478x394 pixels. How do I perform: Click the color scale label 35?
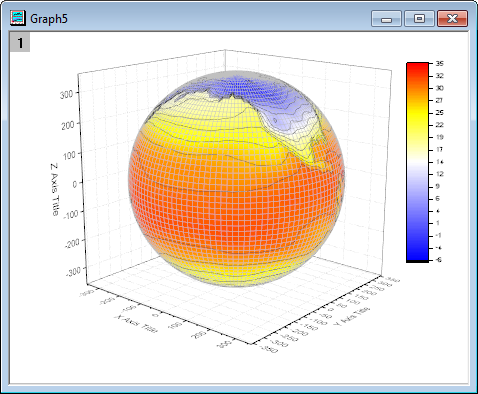[440, 64]
